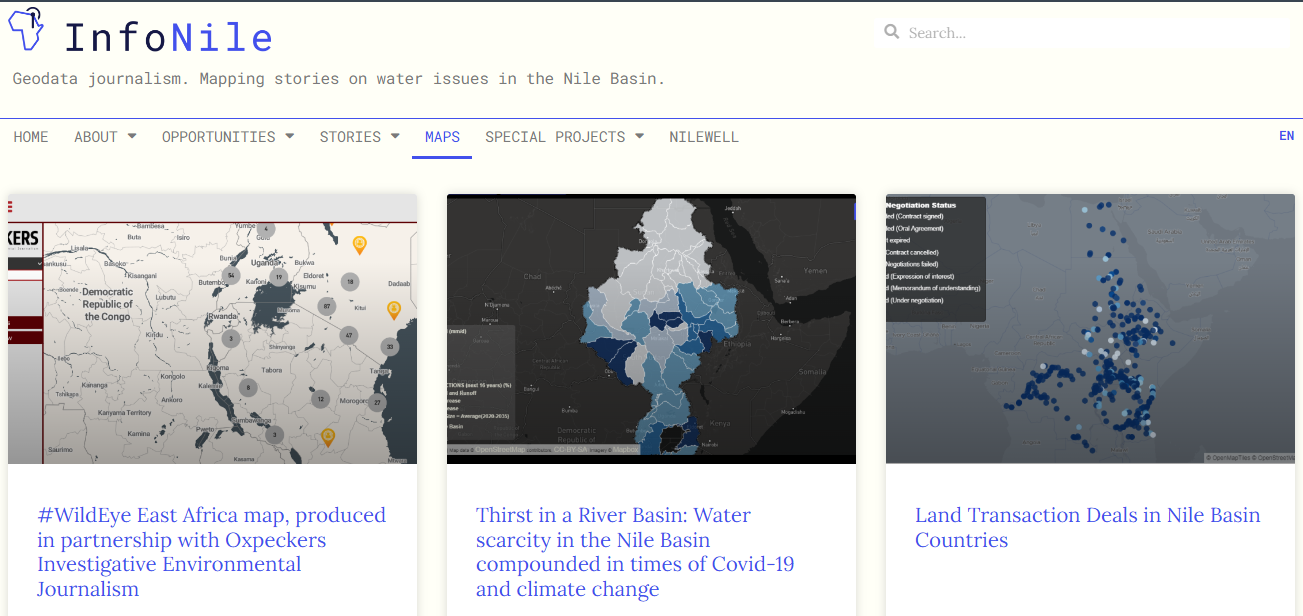This screenshot has height=616, width=1303.
Task: Select the yellow pin marker near Morogoro
Action: [328, 437]
